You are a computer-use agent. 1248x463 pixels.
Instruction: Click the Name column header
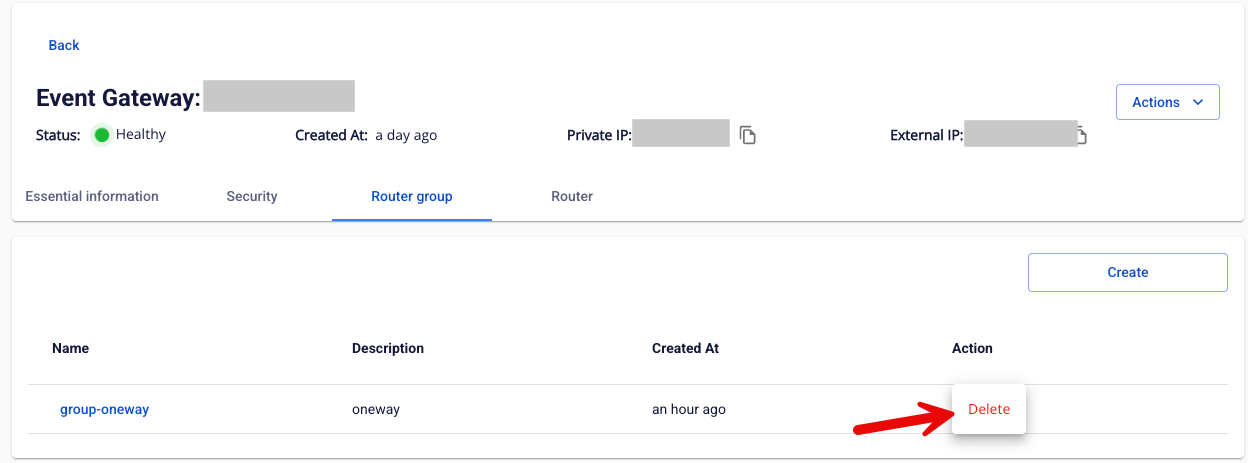pos(71,348)
